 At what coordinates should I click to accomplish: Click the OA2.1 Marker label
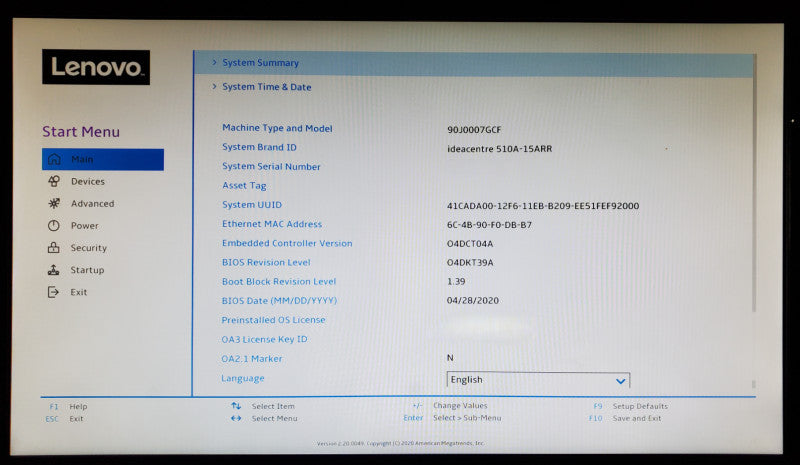[x=252, y=359]
